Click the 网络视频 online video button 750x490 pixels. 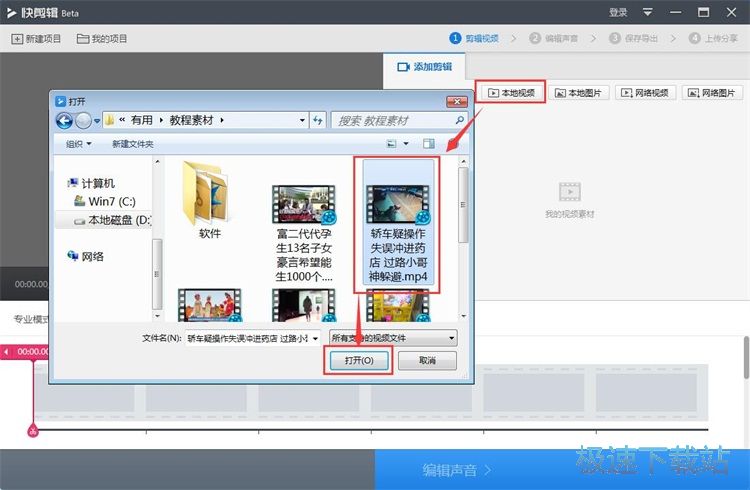click(645, 92)
